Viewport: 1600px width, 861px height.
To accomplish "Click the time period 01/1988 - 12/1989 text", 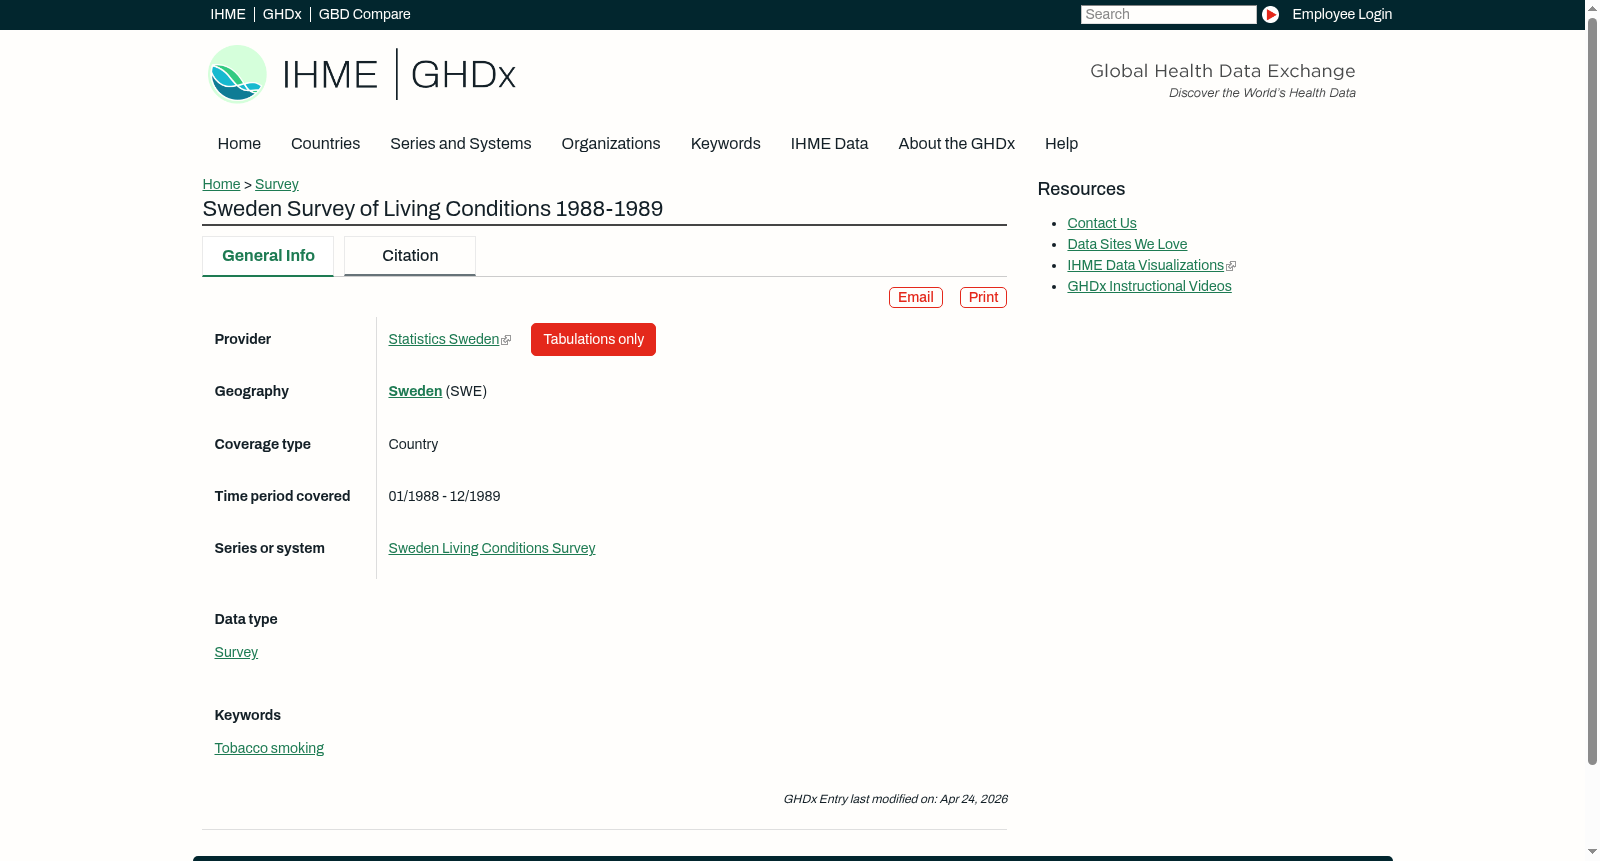I will point(444,497).
